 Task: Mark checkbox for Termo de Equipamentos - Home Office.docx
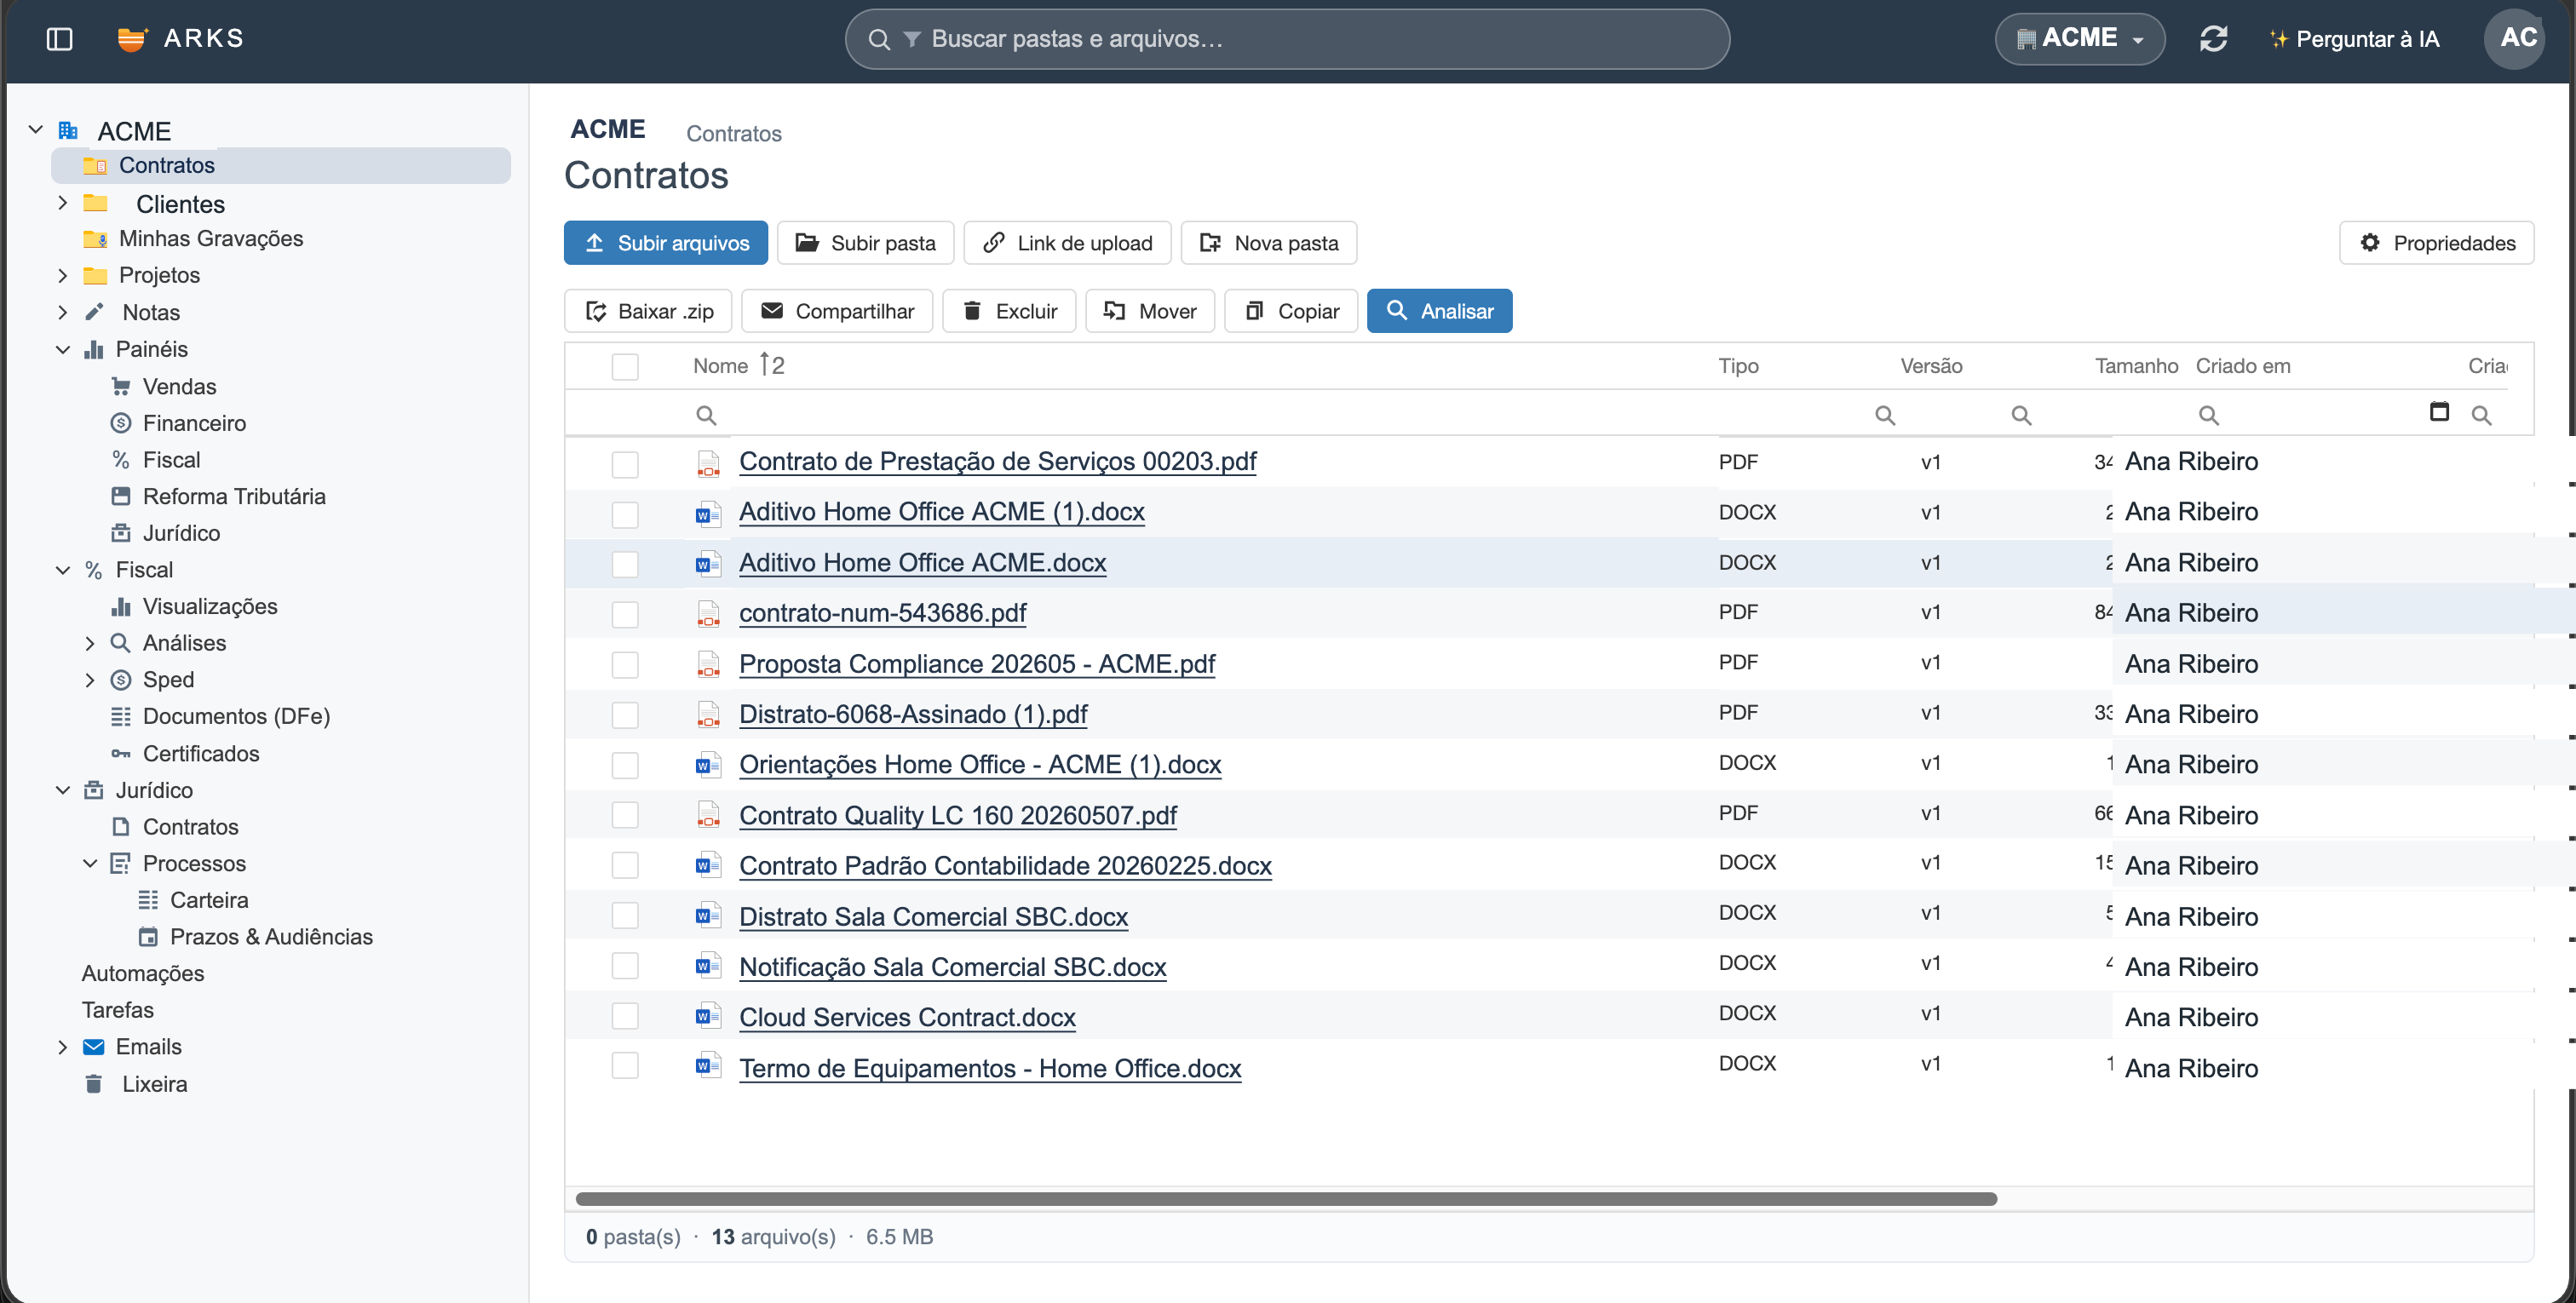[x=625, y=1066]
